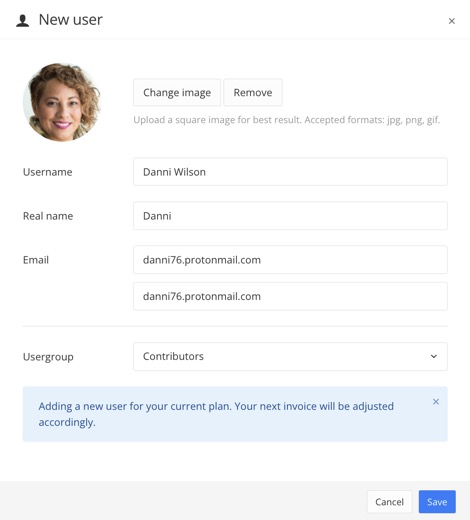
Task: Click the Real name label
Action: click(x=48, y=216)
